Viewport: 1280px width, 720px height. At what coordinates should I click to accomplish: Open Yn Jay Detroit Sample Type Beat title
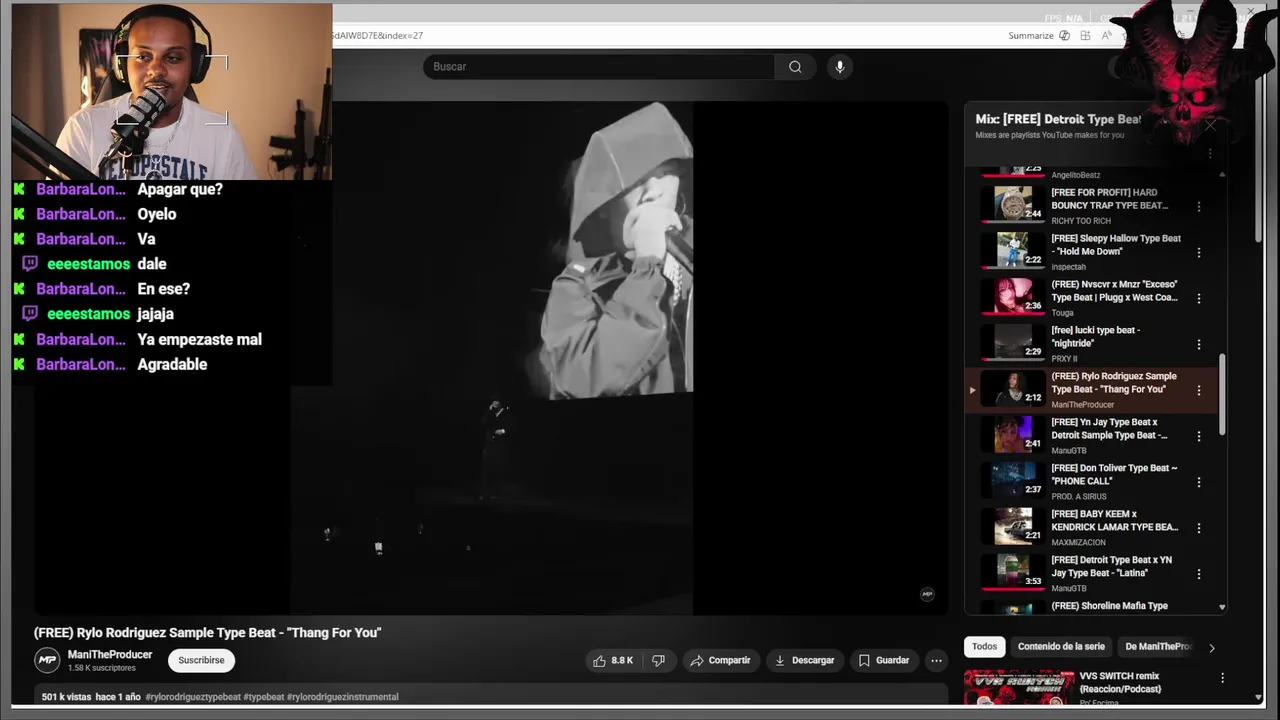pos(1109,429)
